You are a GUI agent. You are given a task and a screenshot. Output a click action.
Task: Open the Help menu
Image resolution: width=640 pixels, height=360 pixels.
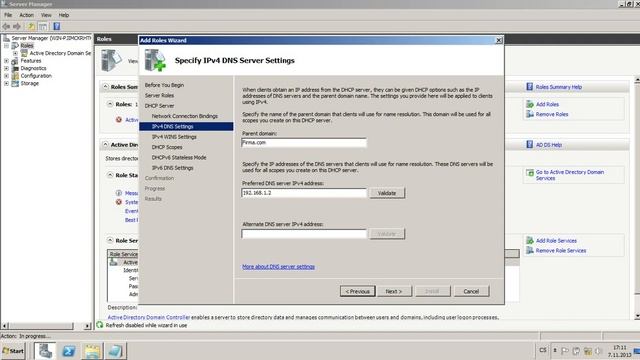click(64, 15)
